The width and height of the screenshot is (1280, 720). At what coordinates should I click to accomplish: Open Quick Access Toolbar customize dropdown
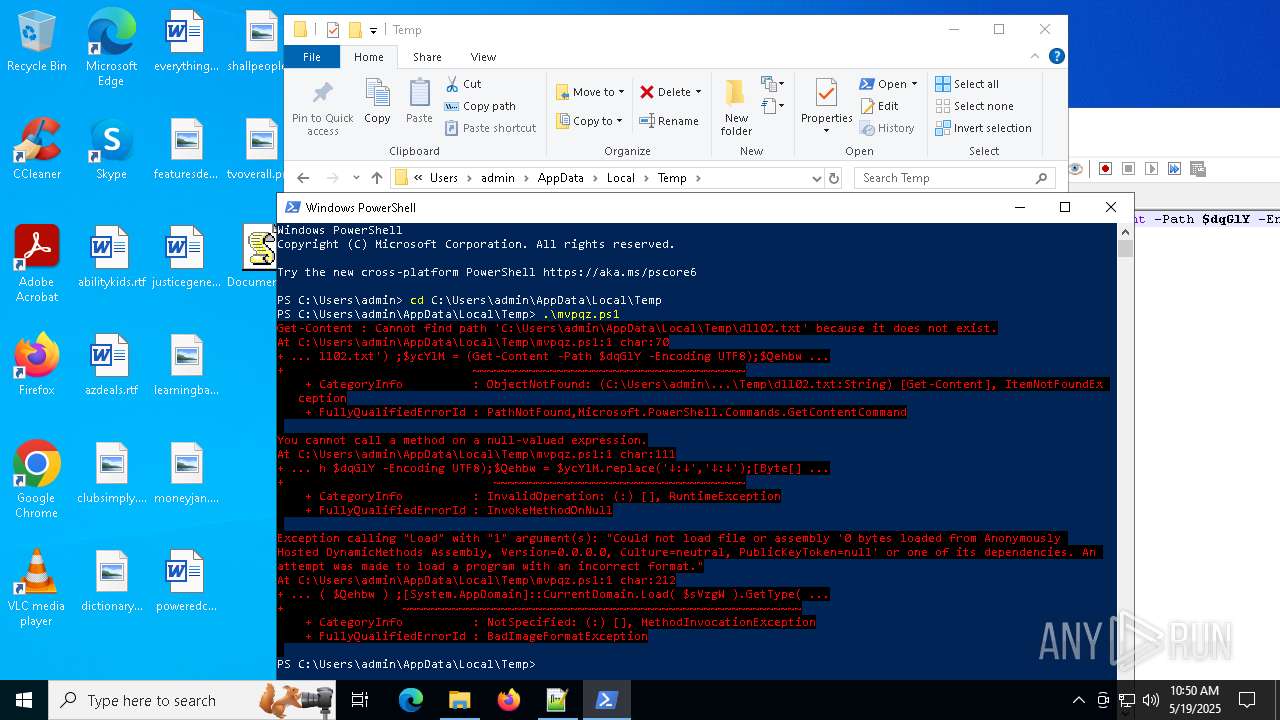(373, 30)
